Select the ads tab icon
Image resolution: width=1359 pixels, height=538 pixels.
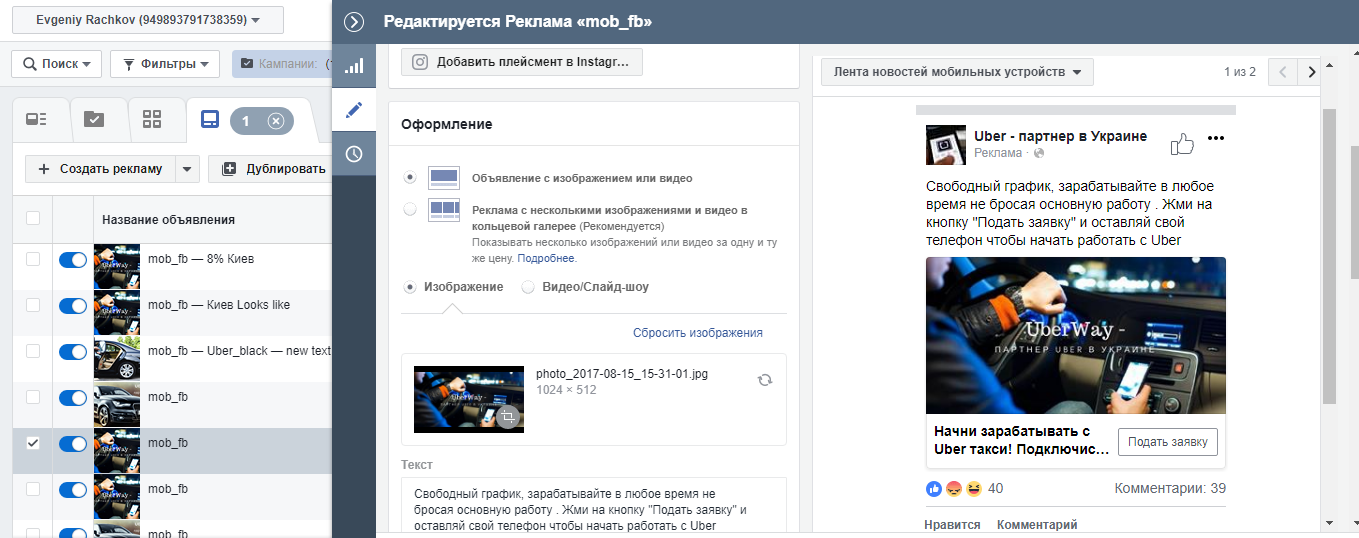pyautogui.click(x=209, y=120)
